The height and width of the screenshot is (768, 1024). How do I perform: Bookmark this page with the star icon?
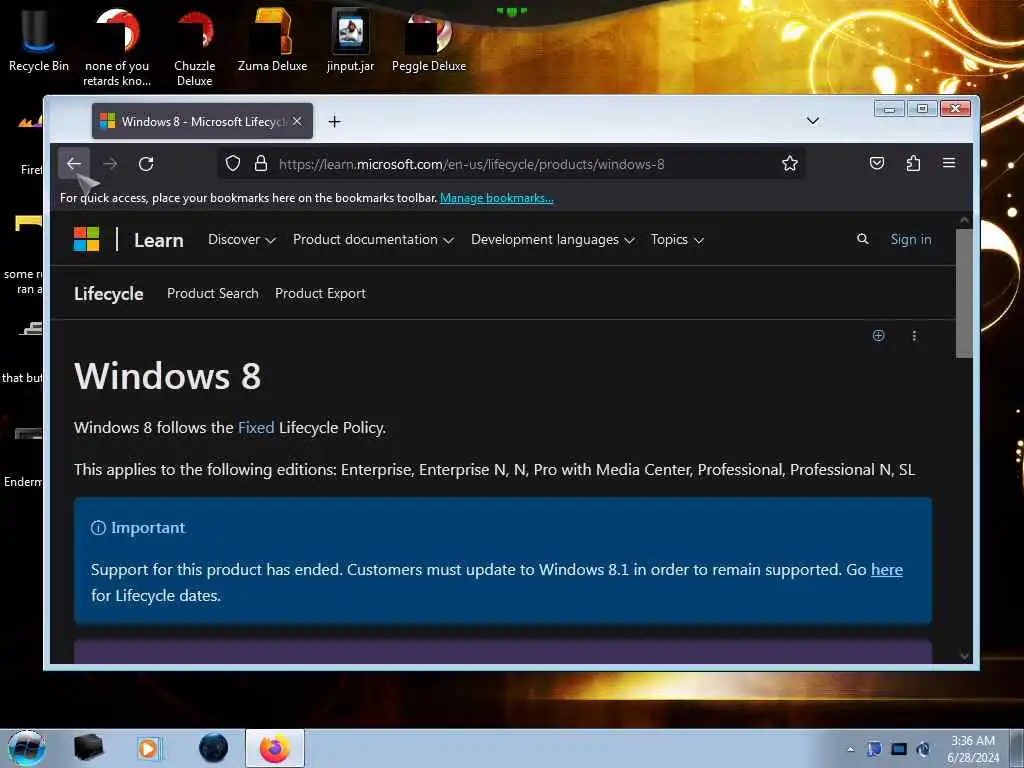coord(790,163)
